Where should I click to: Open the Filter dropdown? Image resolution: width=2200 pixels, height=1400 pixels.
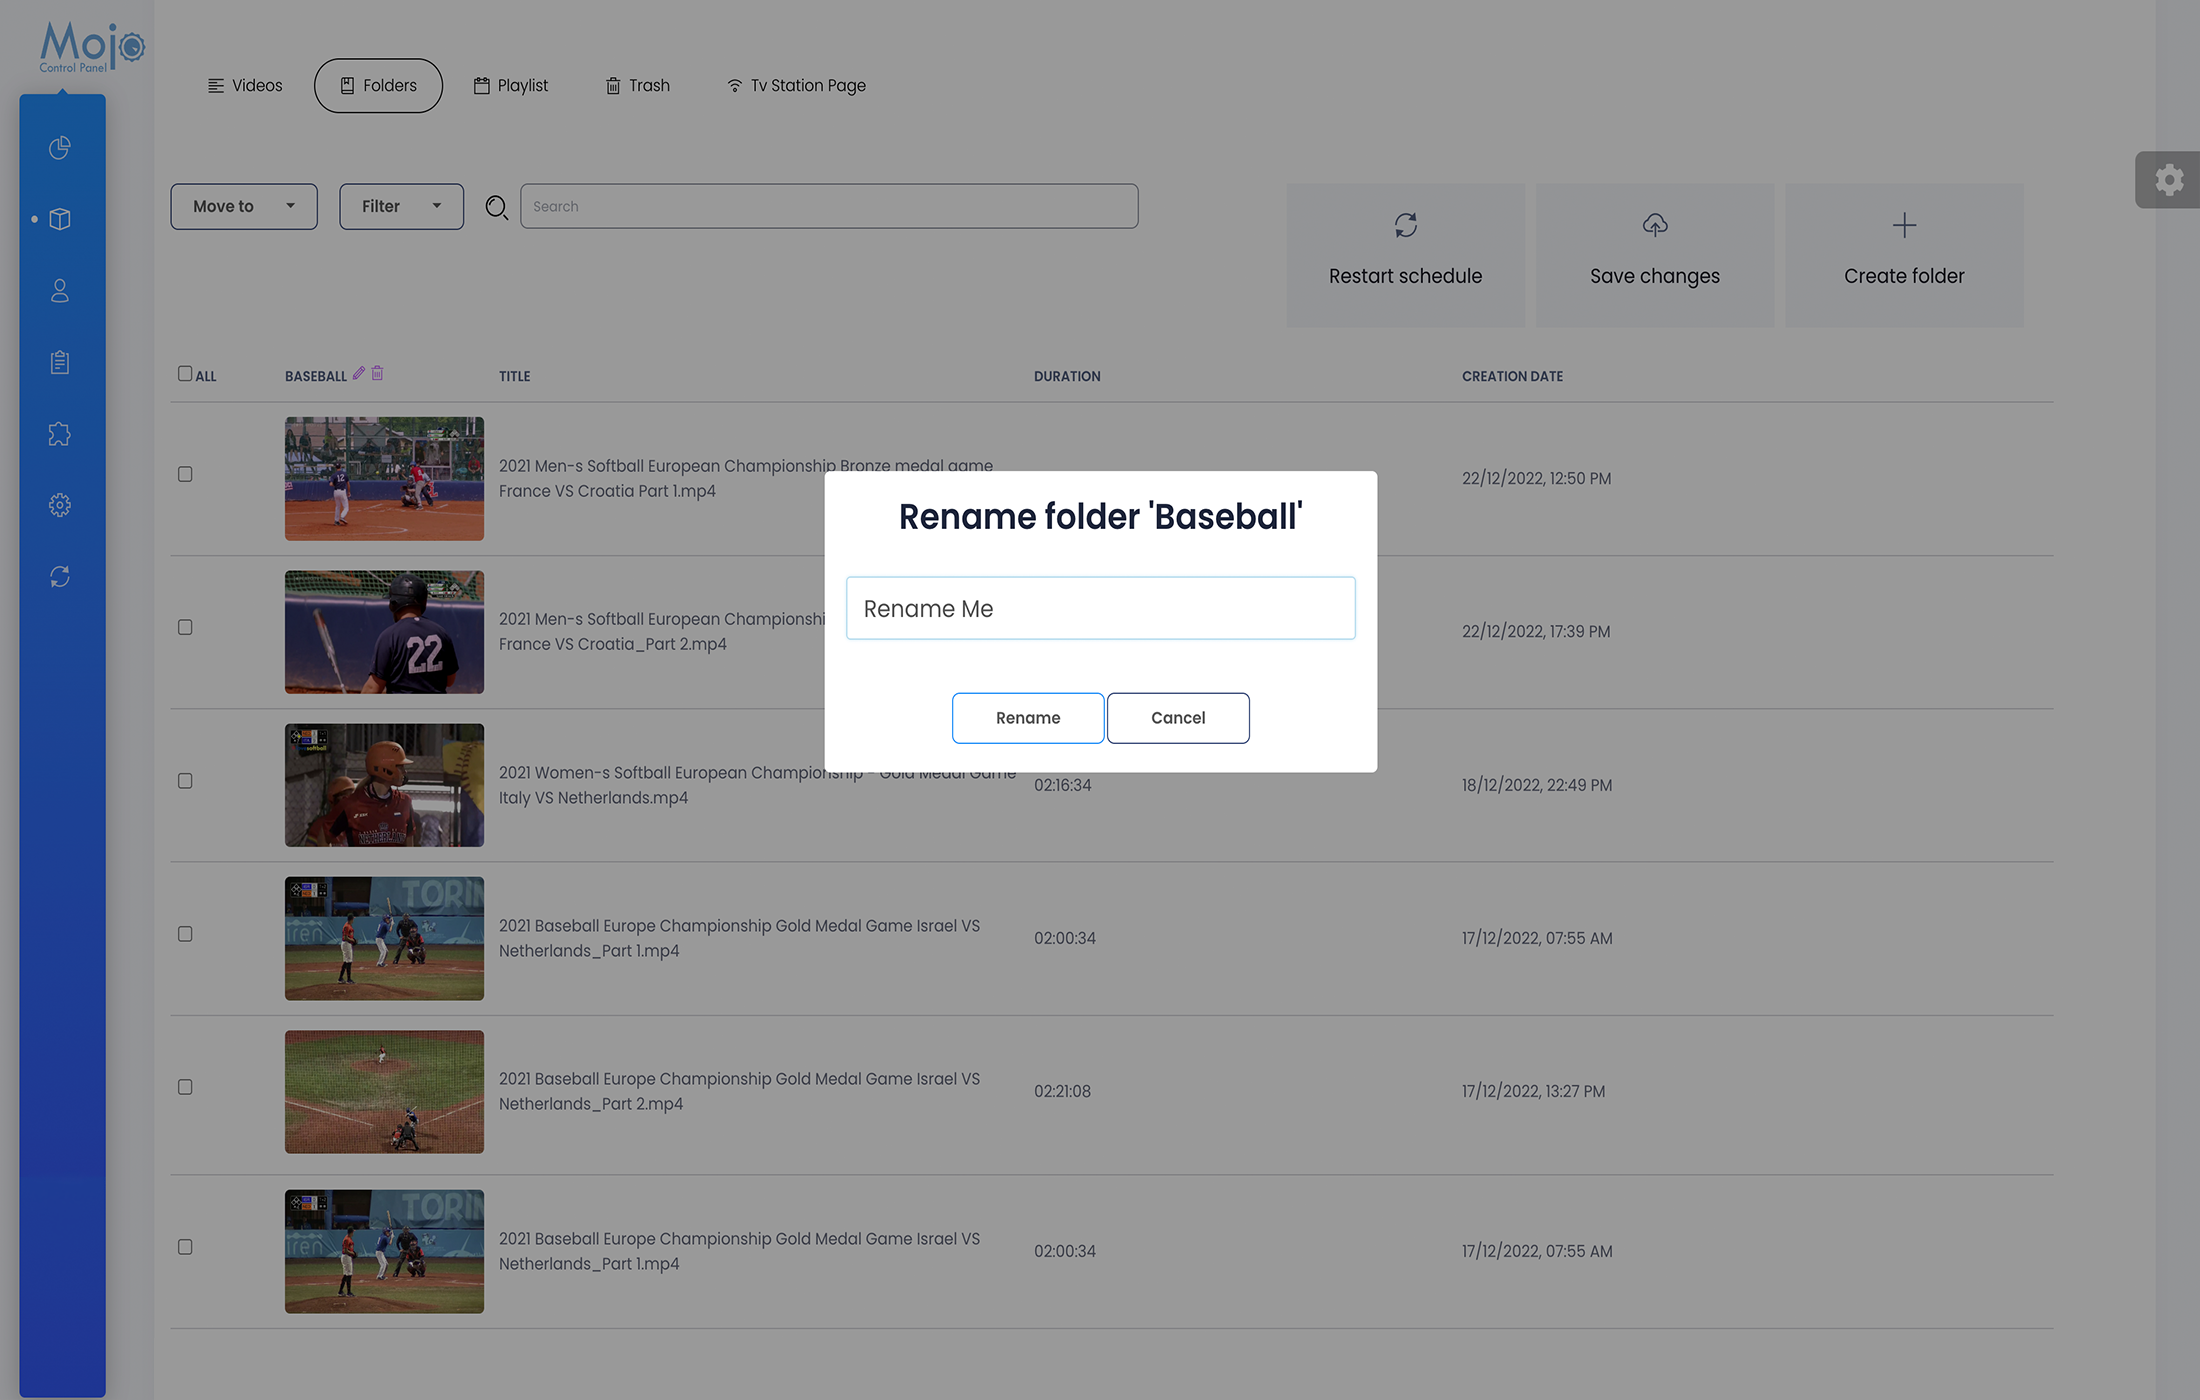(401, 206)
